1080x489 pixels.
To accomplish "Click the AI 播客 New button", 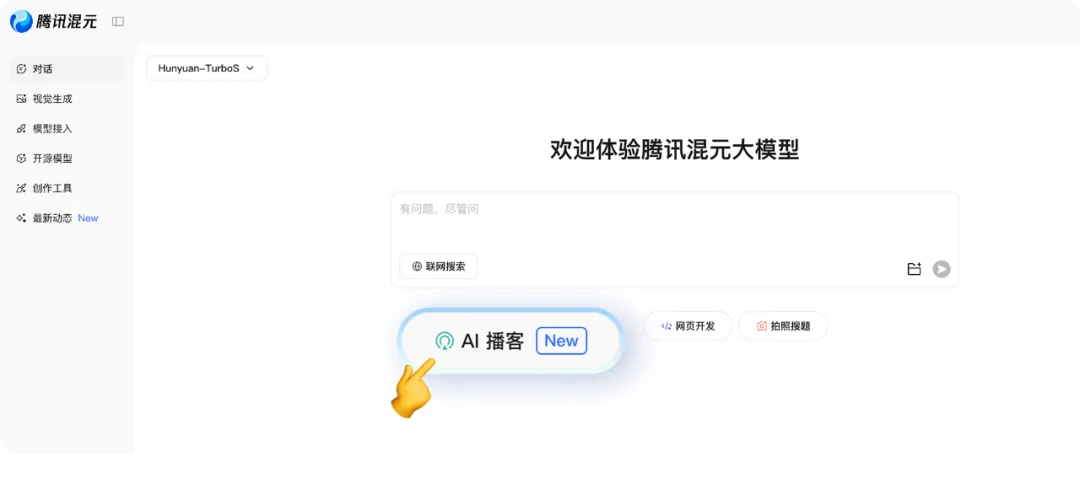I will (511, 341).
